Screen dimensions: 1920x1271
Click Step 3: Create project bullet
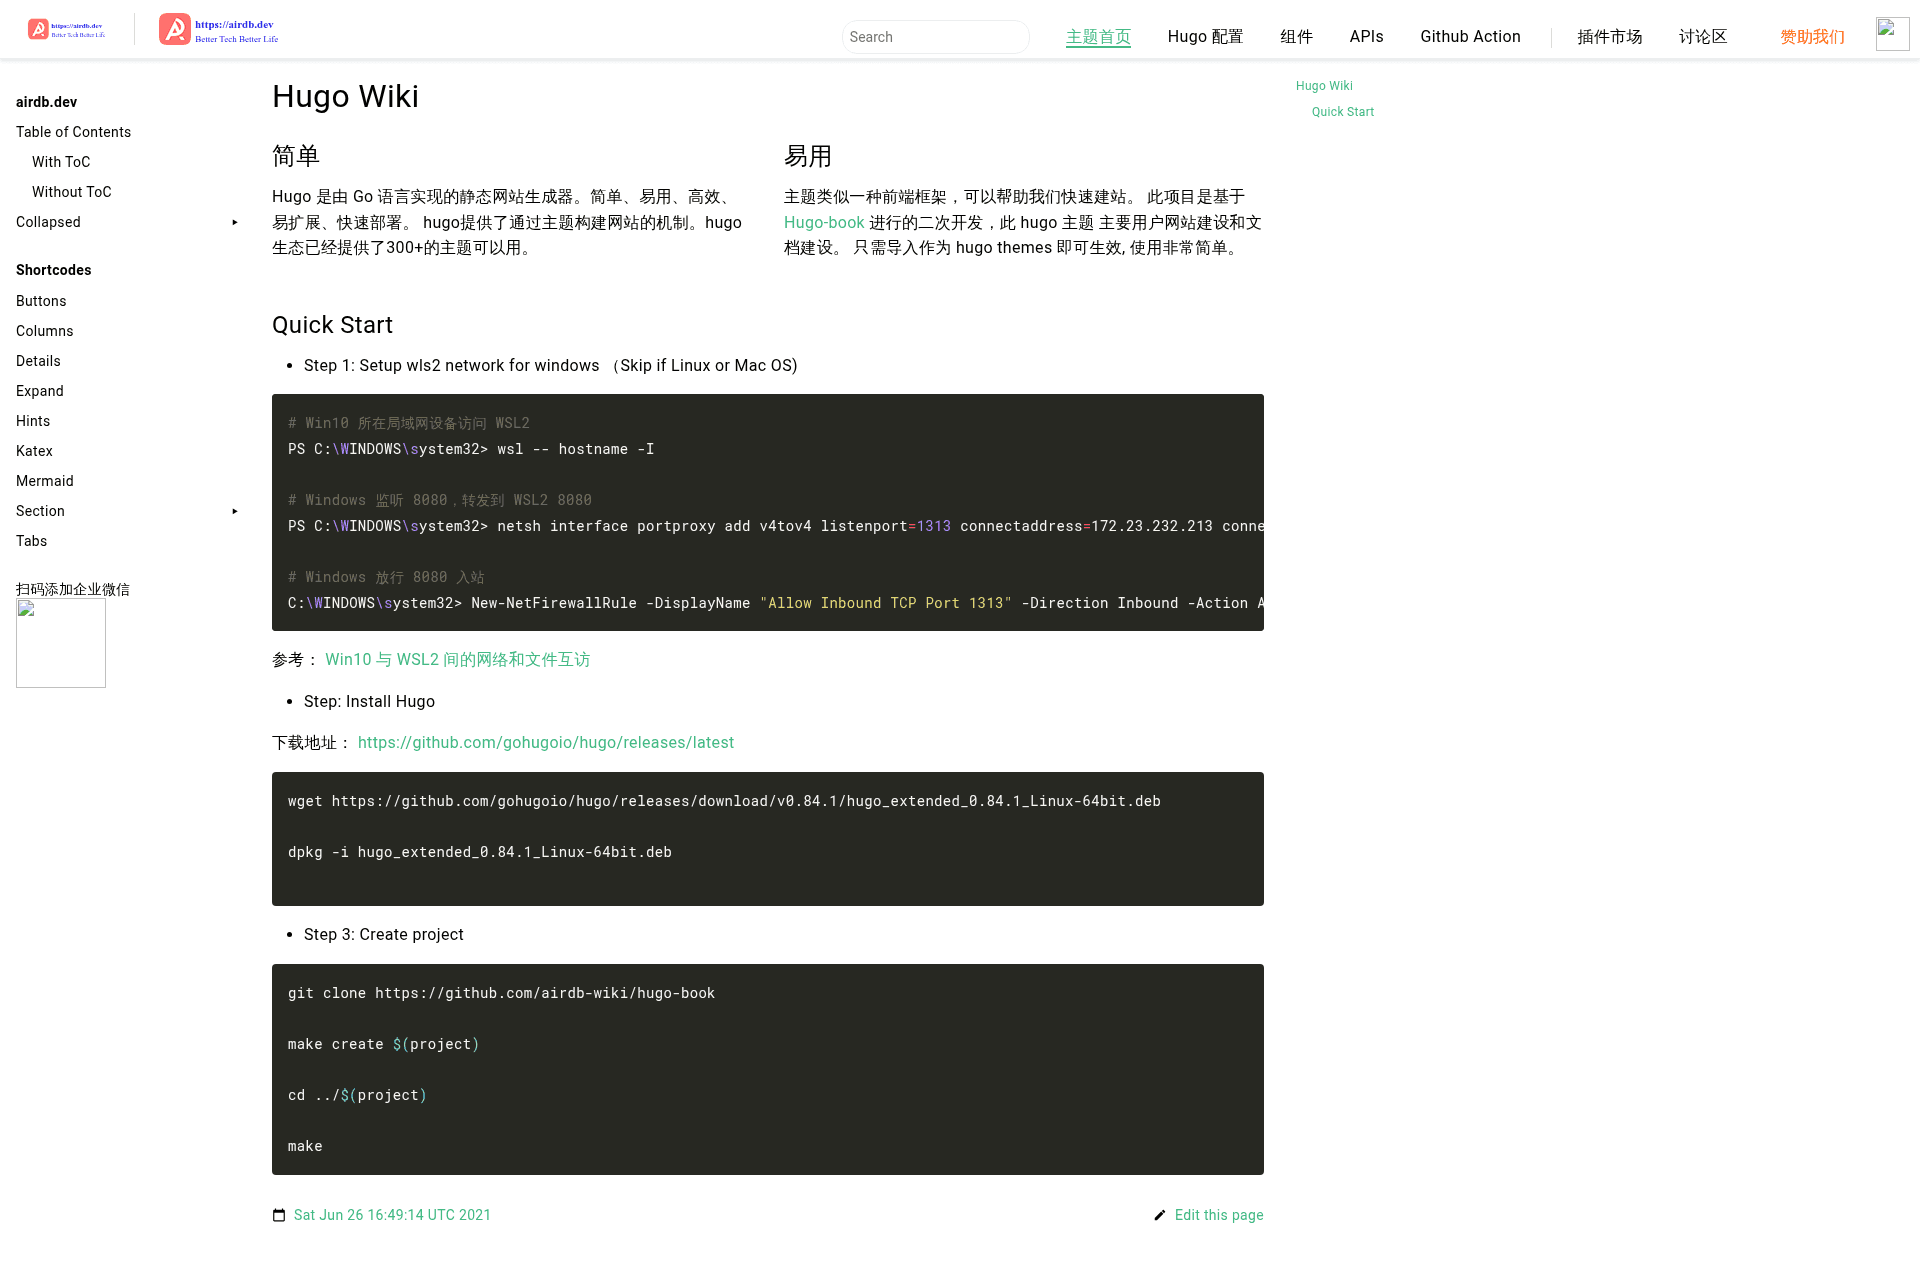click(384, 934)
